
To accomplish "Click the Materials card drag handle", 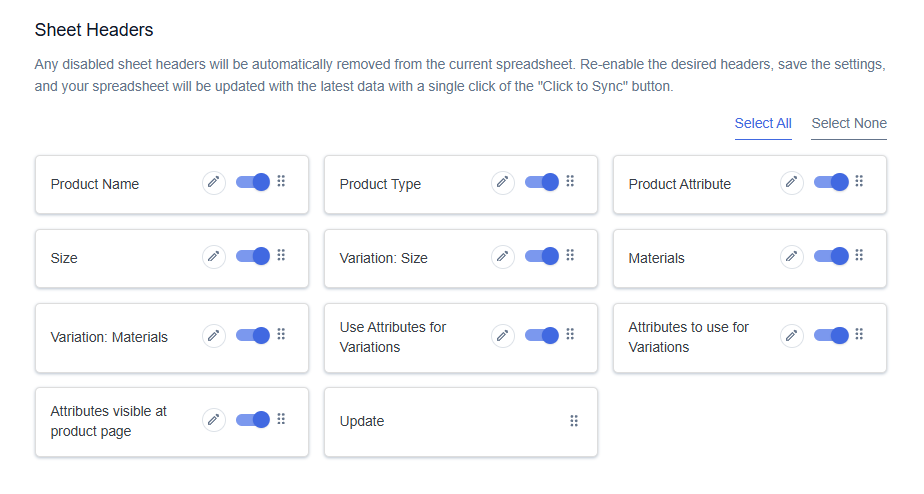I will [x=859, y=255].
